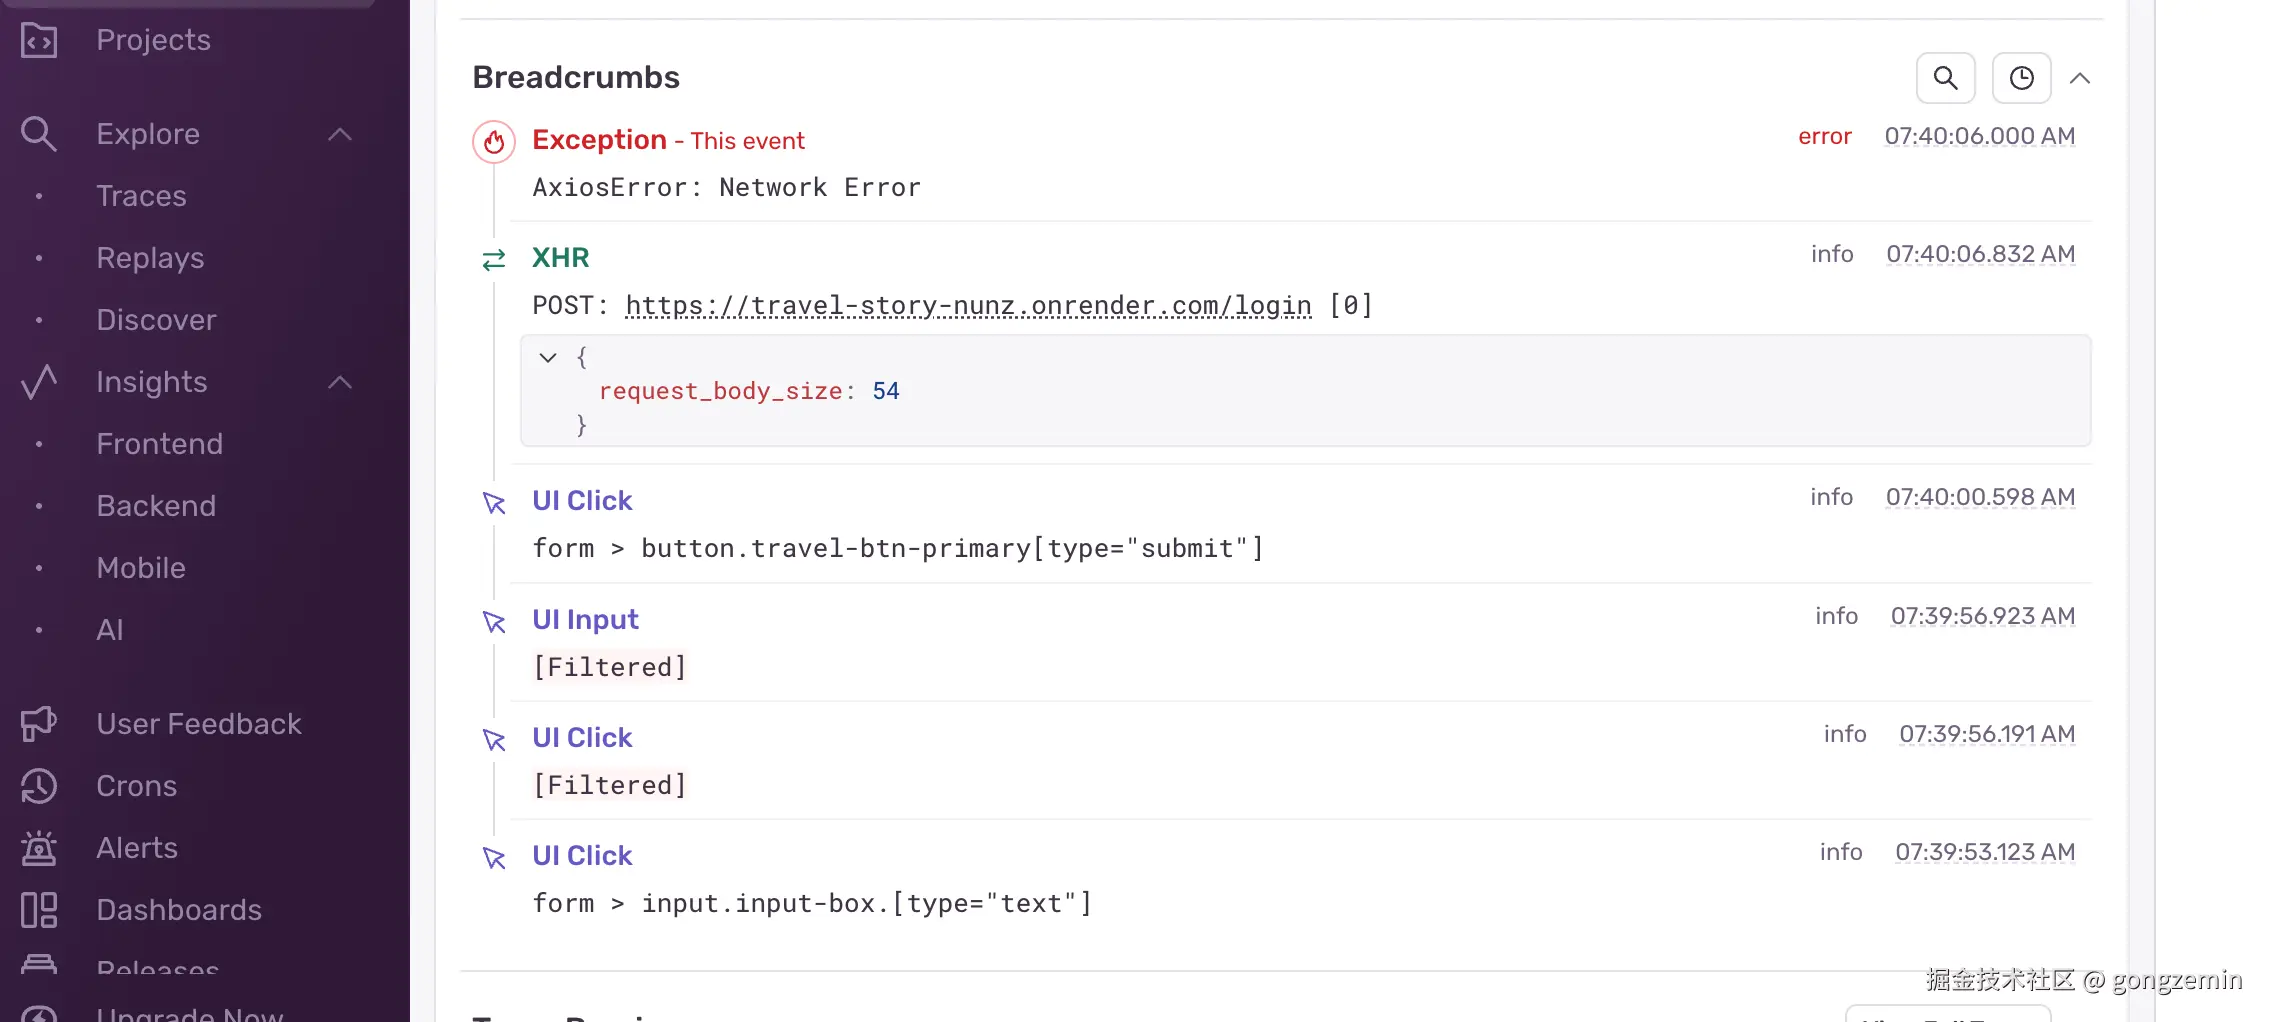Click the Exception flame icon
2270x1022 pixels.
pyautogui.click(x=494, y=142)
